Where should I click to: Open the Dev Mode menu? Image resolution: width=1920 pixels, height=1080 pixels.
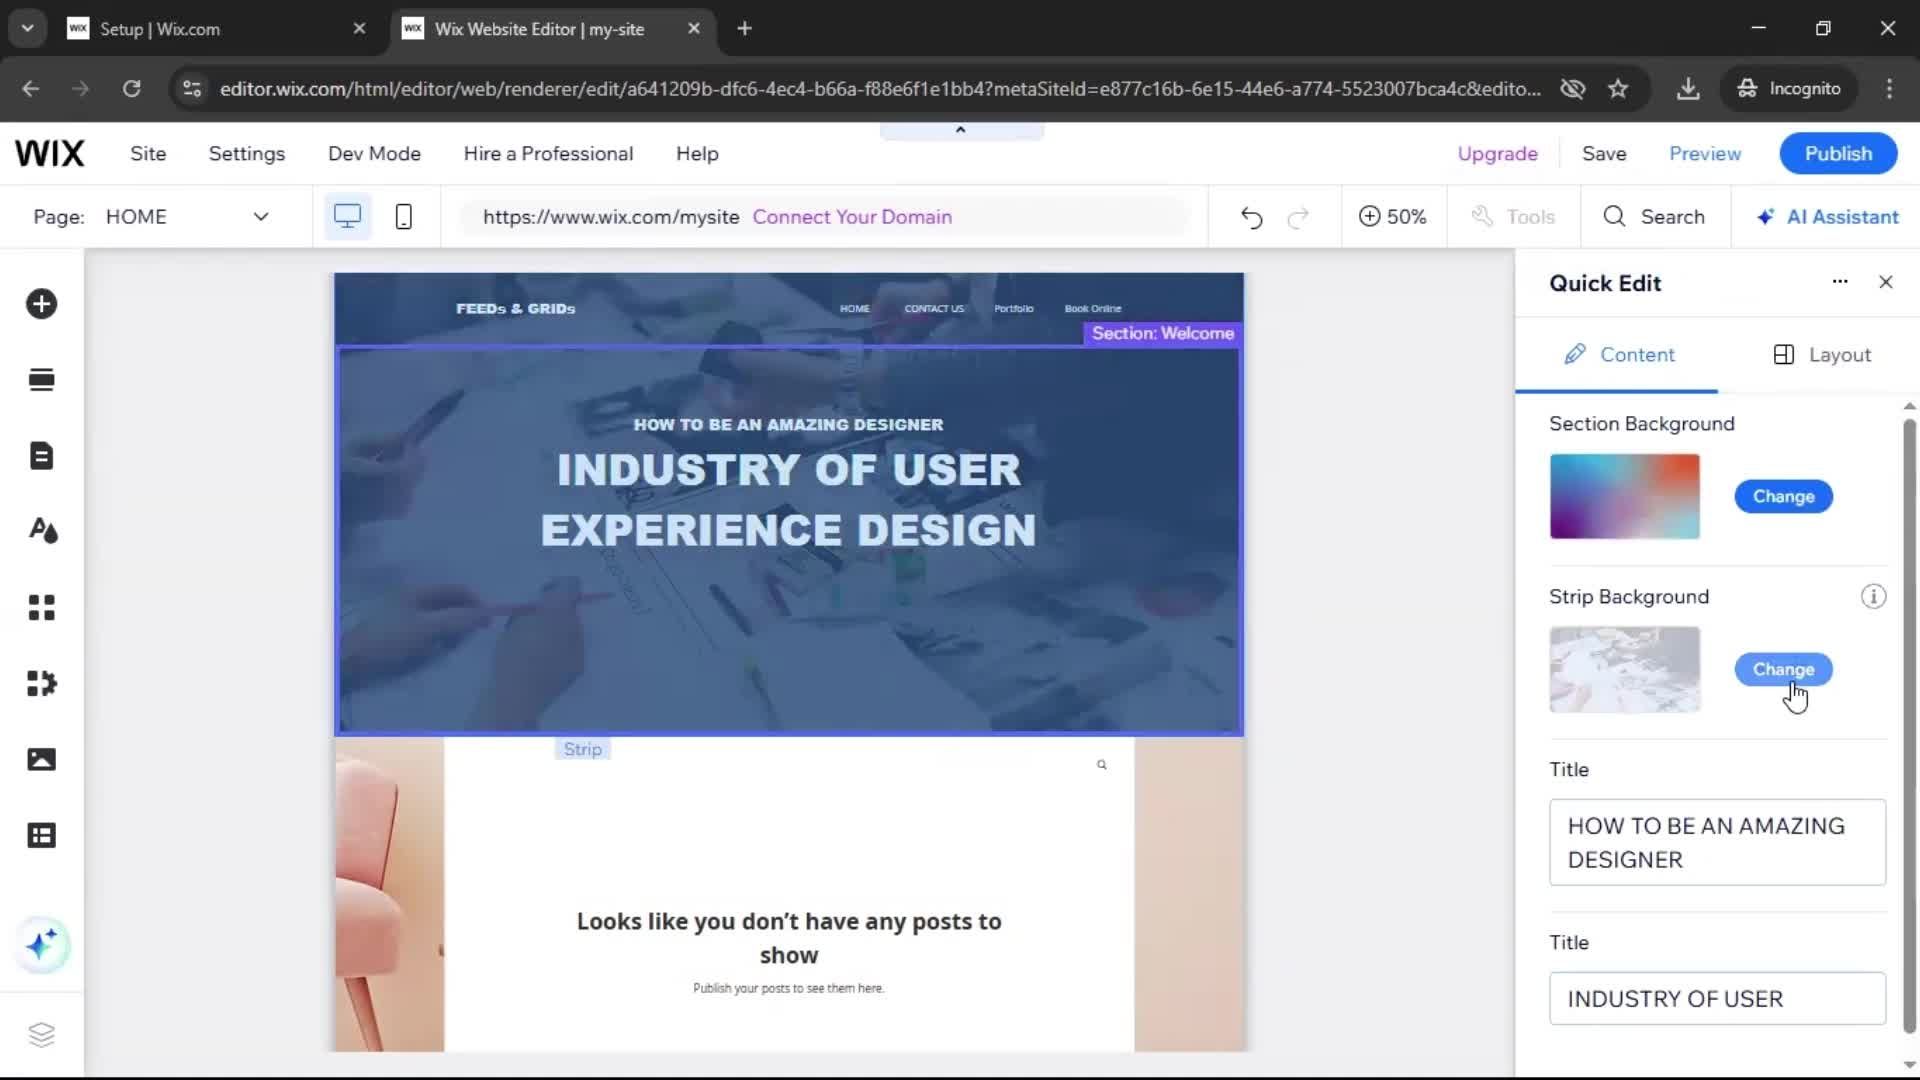click(x=374, y=154)
